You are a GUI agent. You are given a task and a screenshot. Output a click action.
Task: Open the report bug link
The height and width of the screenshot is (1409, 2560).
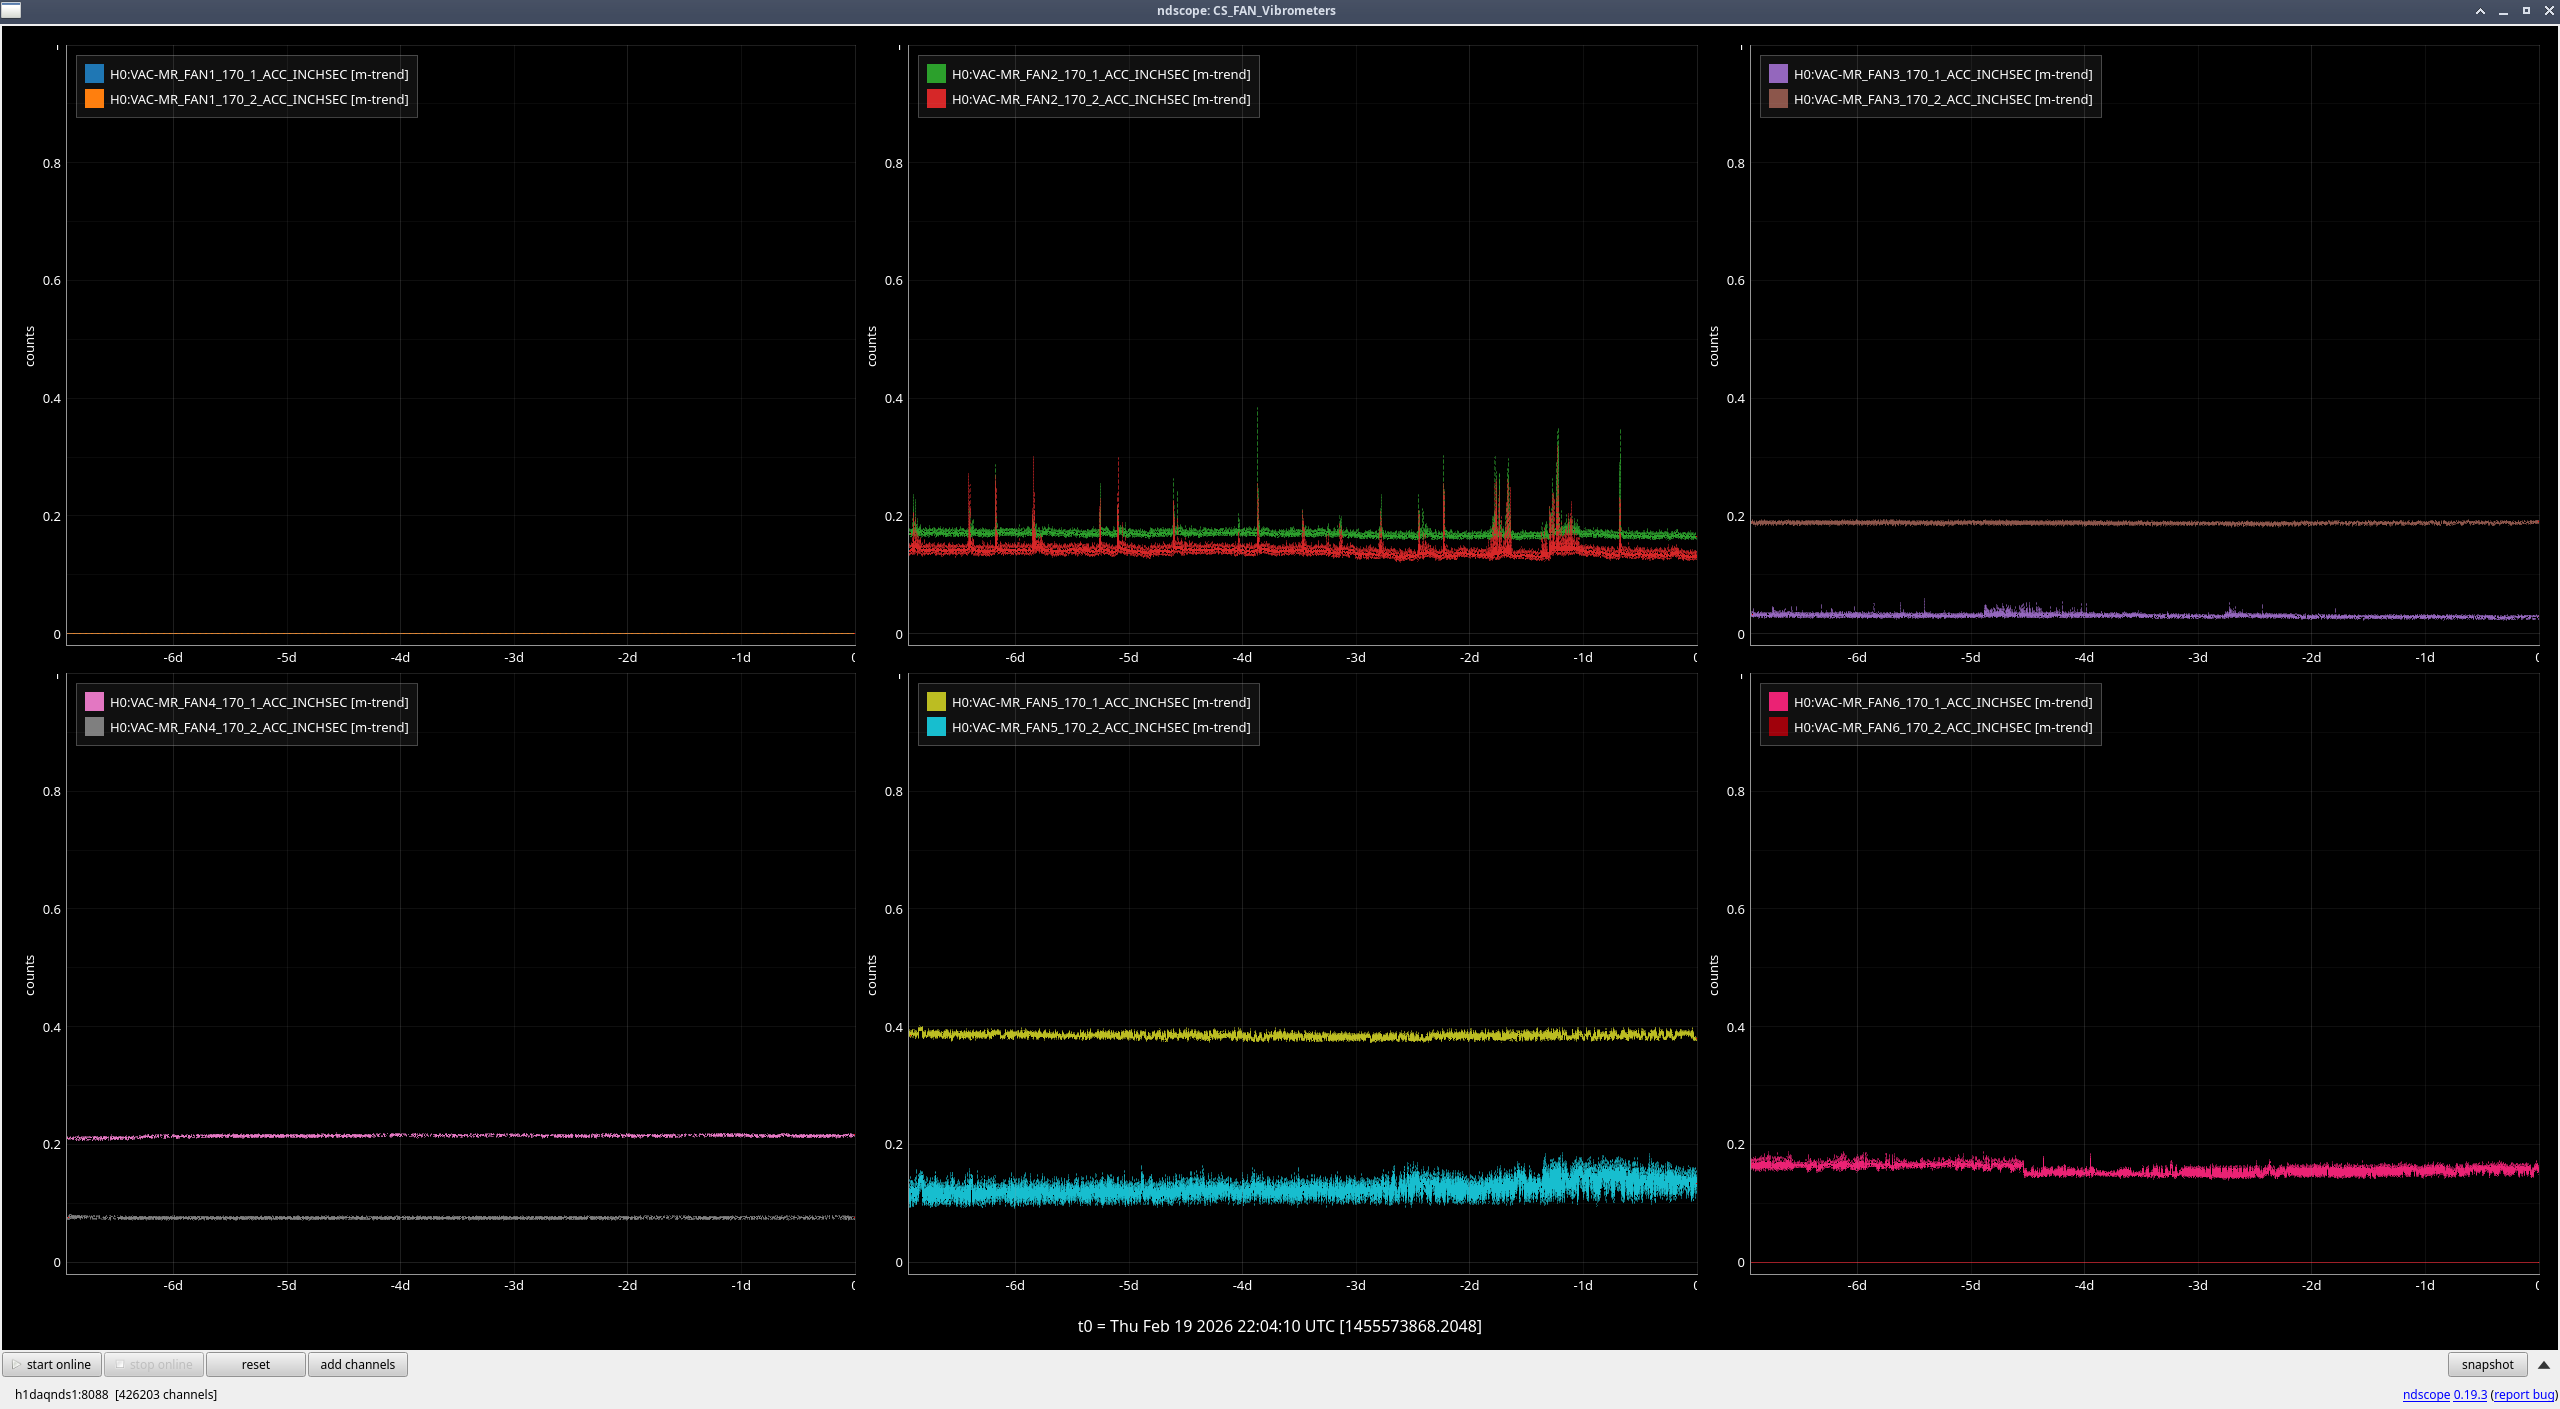pyautogui.click(x=2524, y=1395)
